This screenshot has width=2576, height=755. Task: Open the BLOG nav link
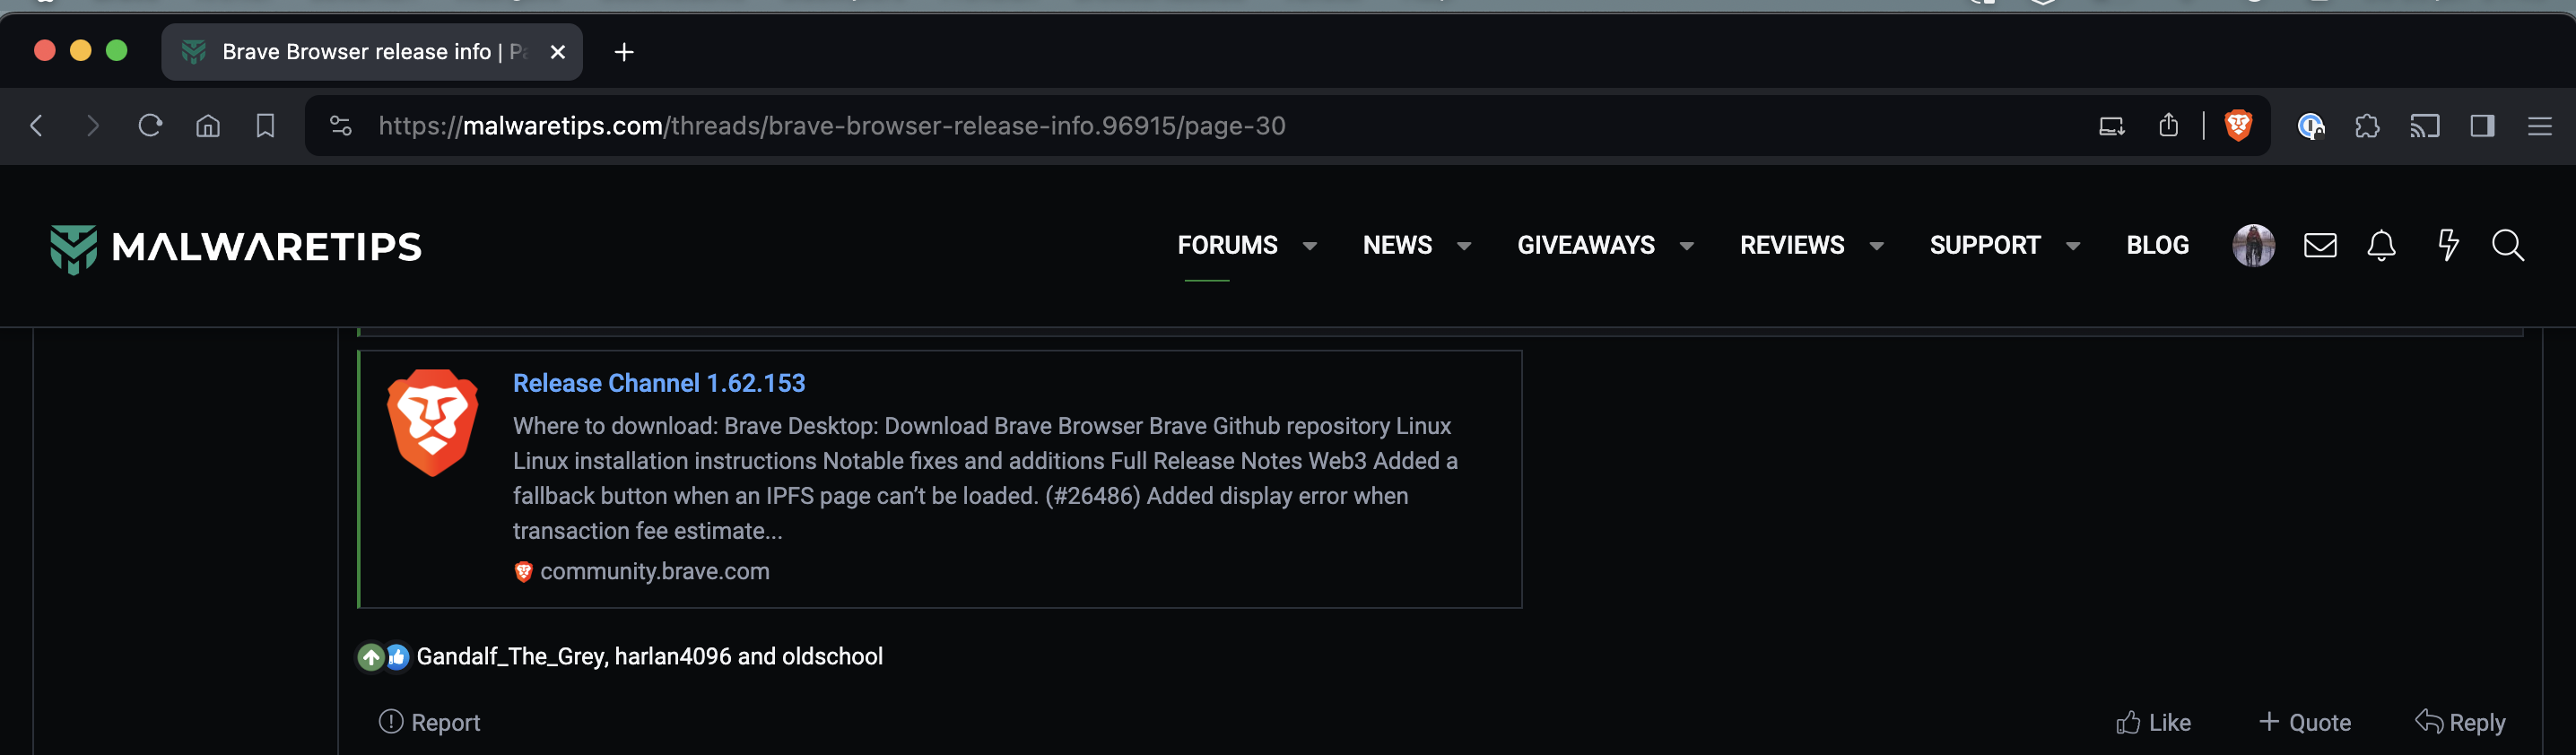coord(2158,246)
